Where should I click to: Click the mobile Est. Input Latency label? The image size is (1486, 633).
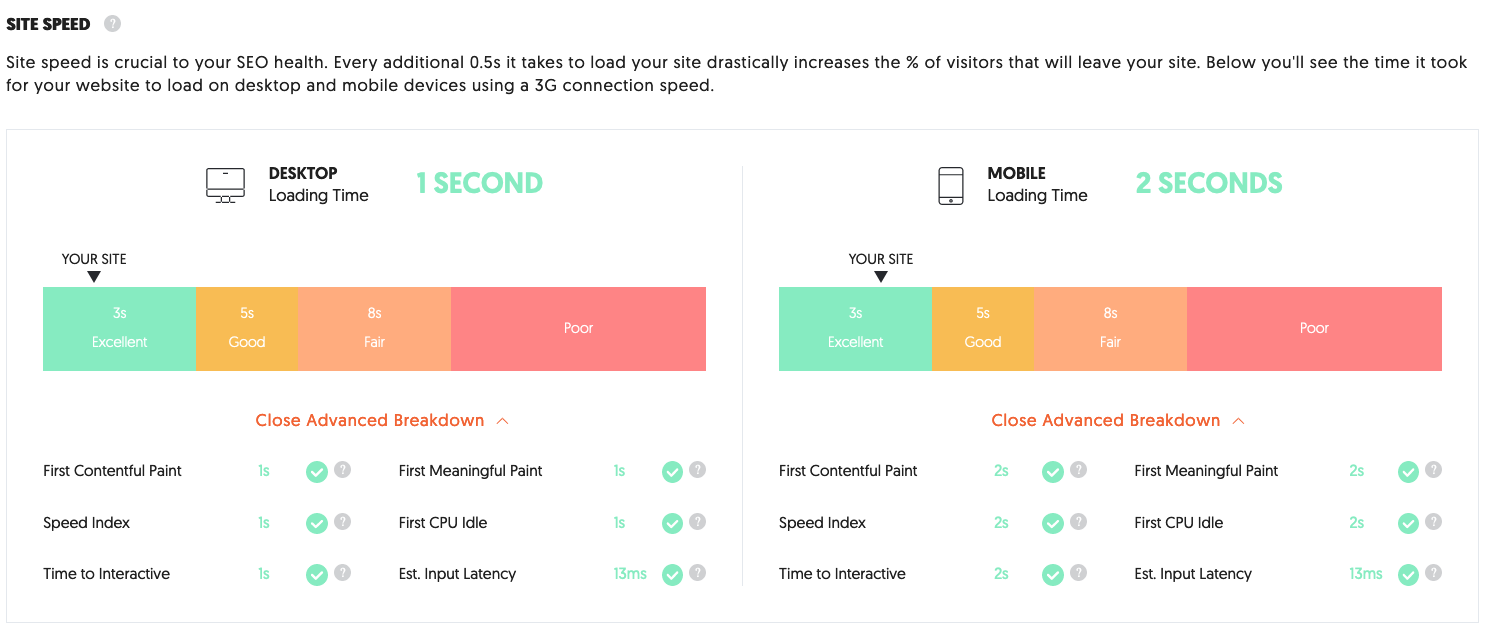click(1193, 574)
